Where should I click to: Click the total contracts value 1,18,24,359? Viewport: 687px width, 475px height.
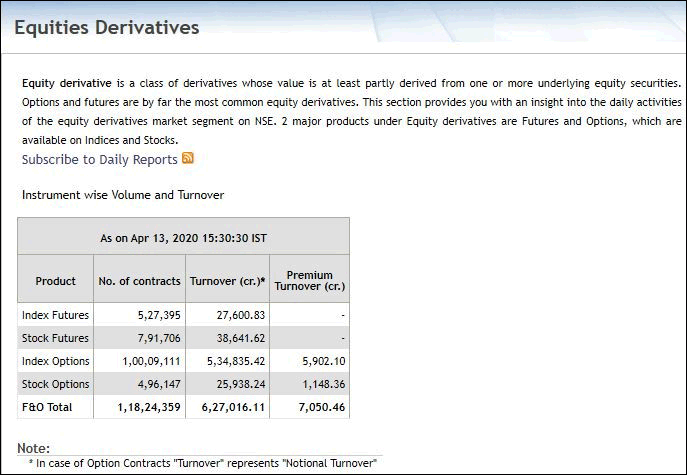(149, 407)
